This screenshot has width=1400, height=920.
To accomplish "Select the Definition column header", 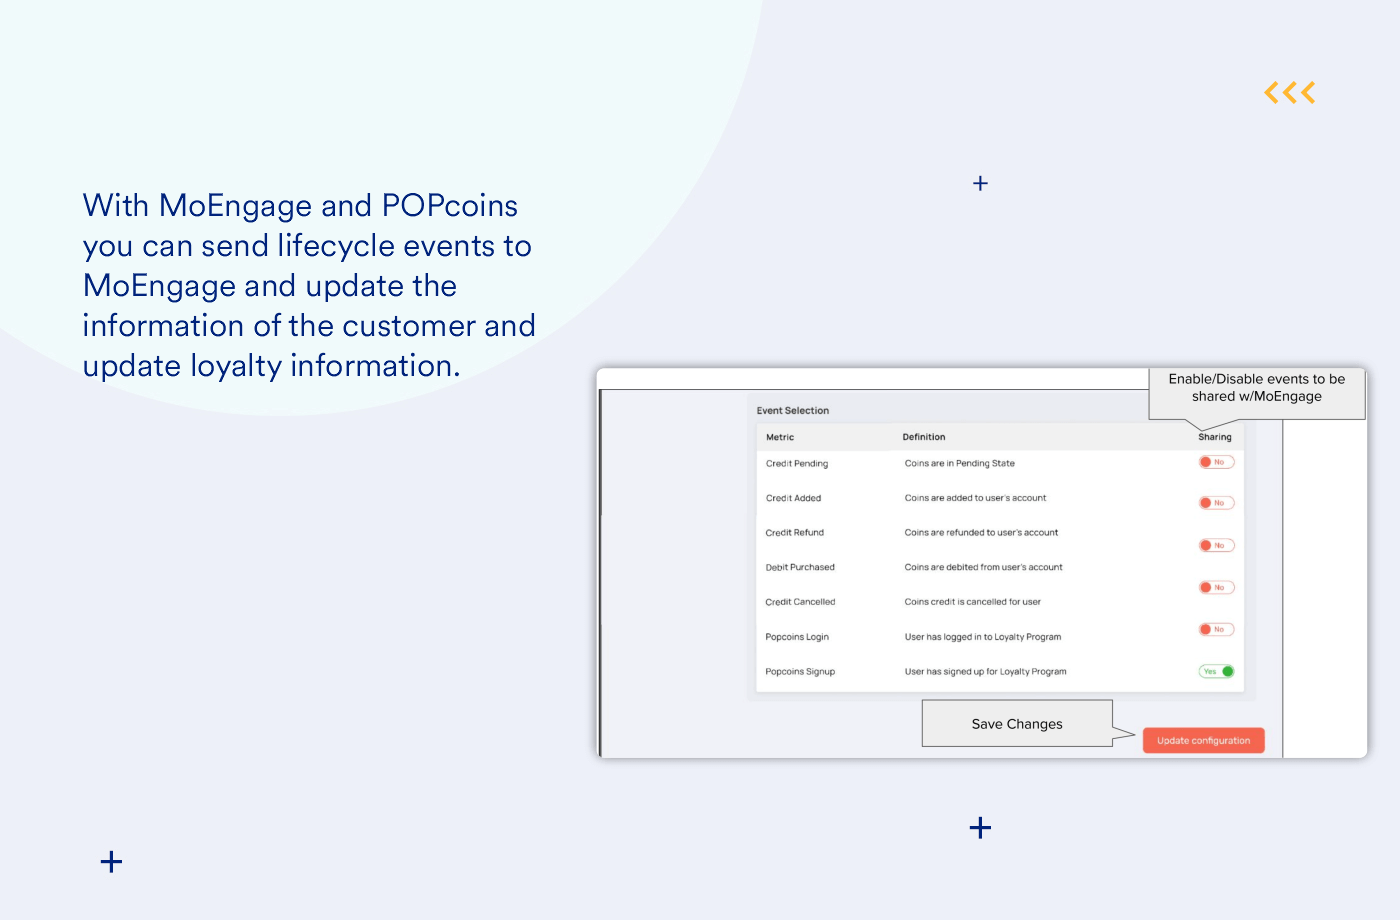I will 924,437.
